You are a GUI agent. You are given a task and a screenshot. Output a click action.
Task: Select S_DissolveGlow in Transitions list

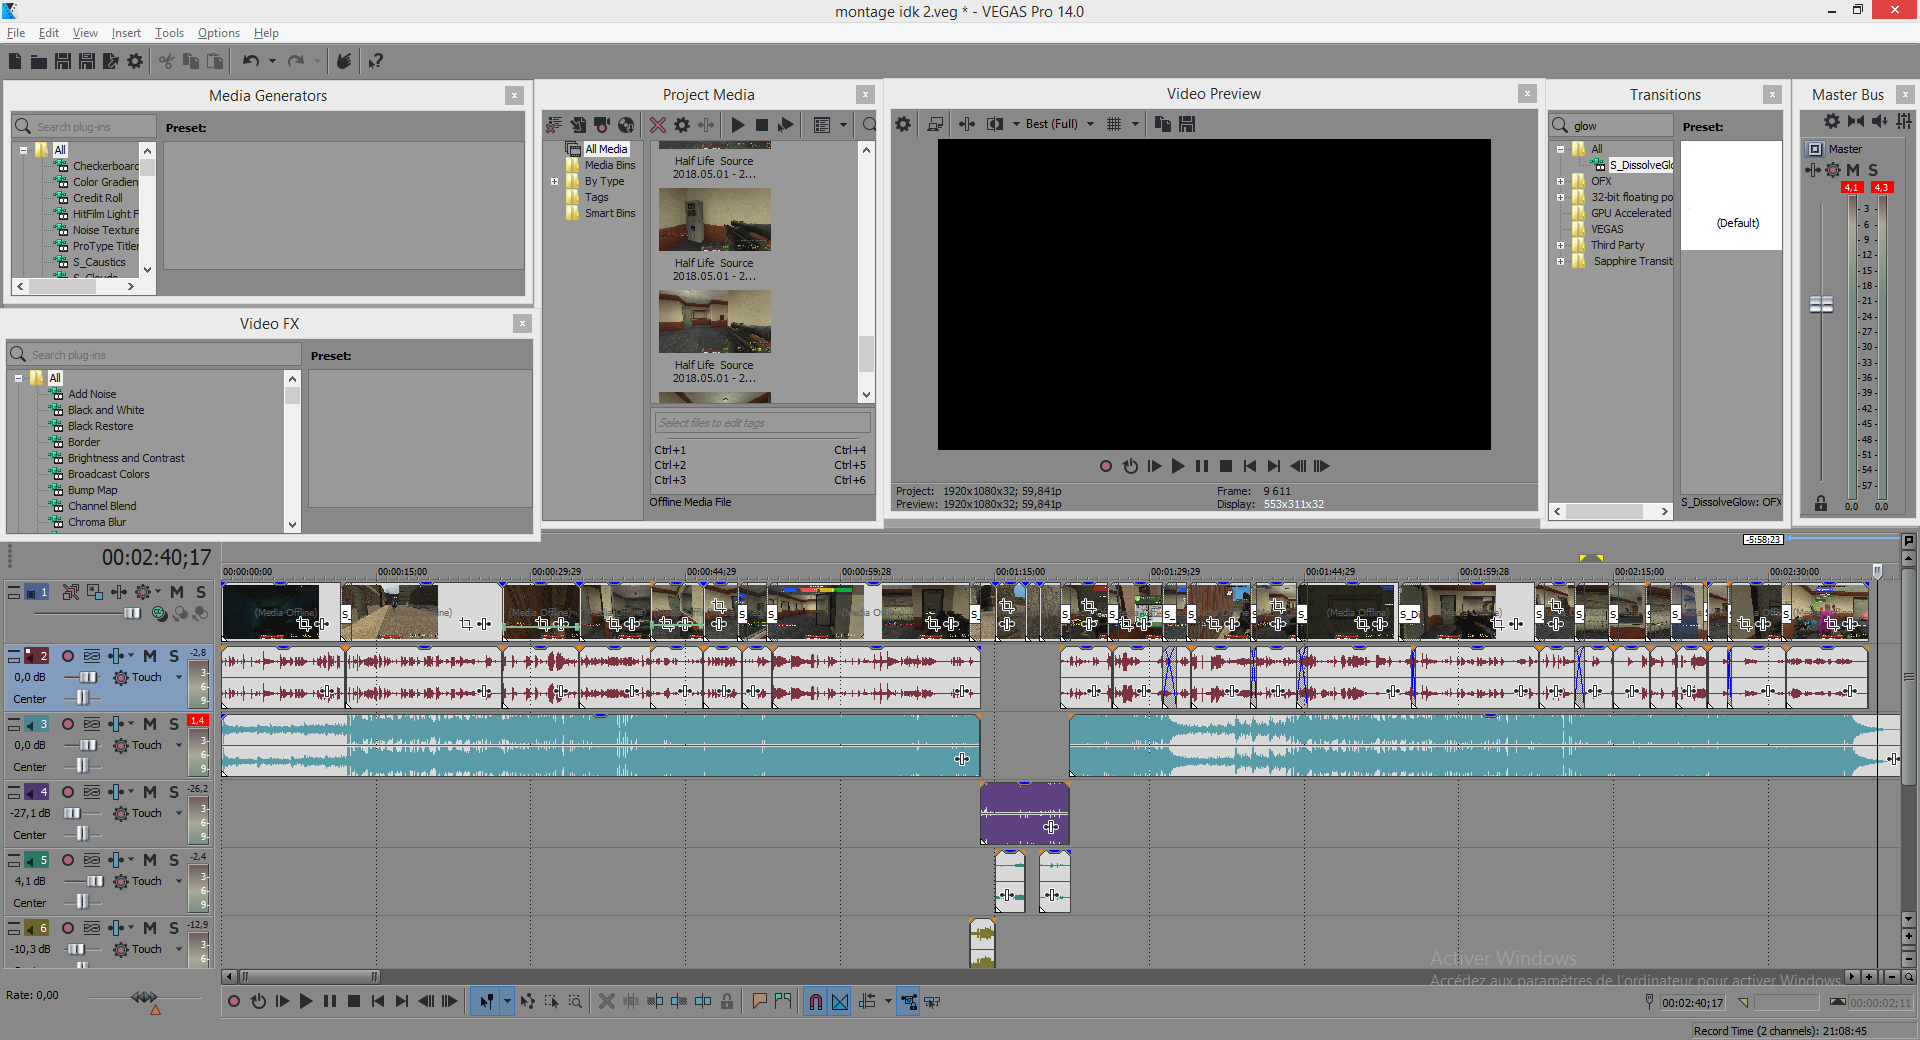click(1640, 165)
